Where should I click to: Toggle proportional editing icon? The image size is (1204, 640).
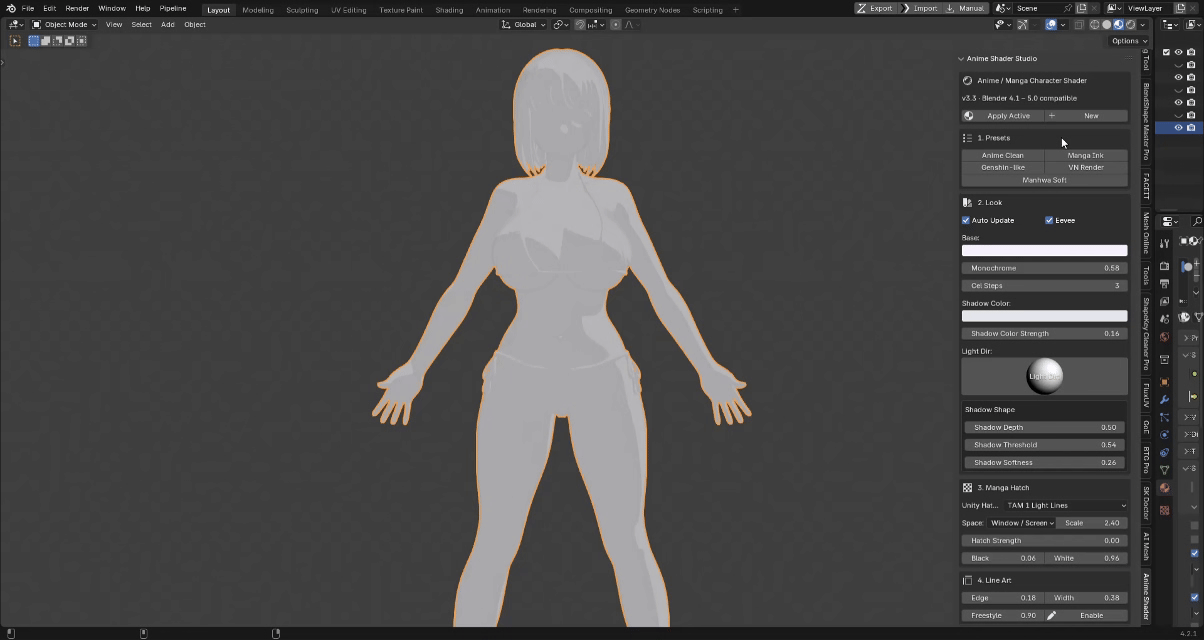tap(615, 24)
